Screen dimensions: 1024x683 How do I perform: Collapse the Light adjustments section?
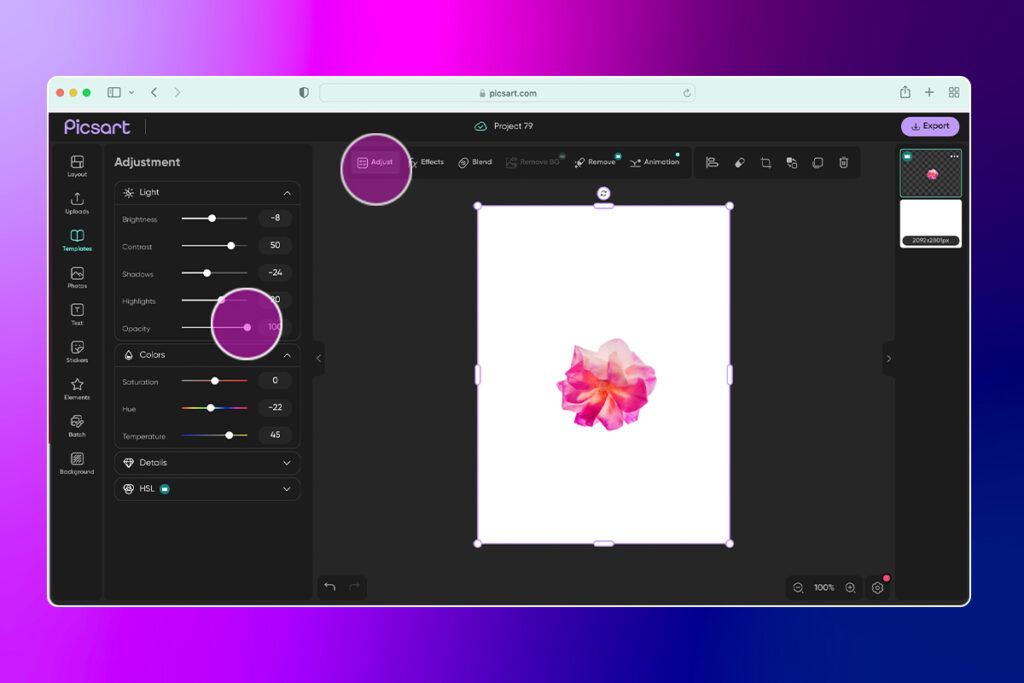pyautogui.click(x=289, y=192)
